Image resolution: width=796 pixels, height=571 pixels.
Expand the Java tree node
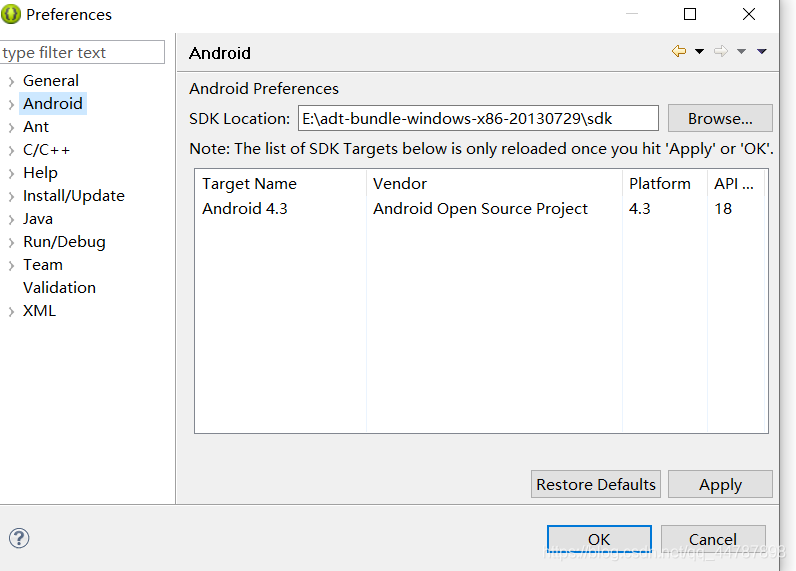pos(11,219)
